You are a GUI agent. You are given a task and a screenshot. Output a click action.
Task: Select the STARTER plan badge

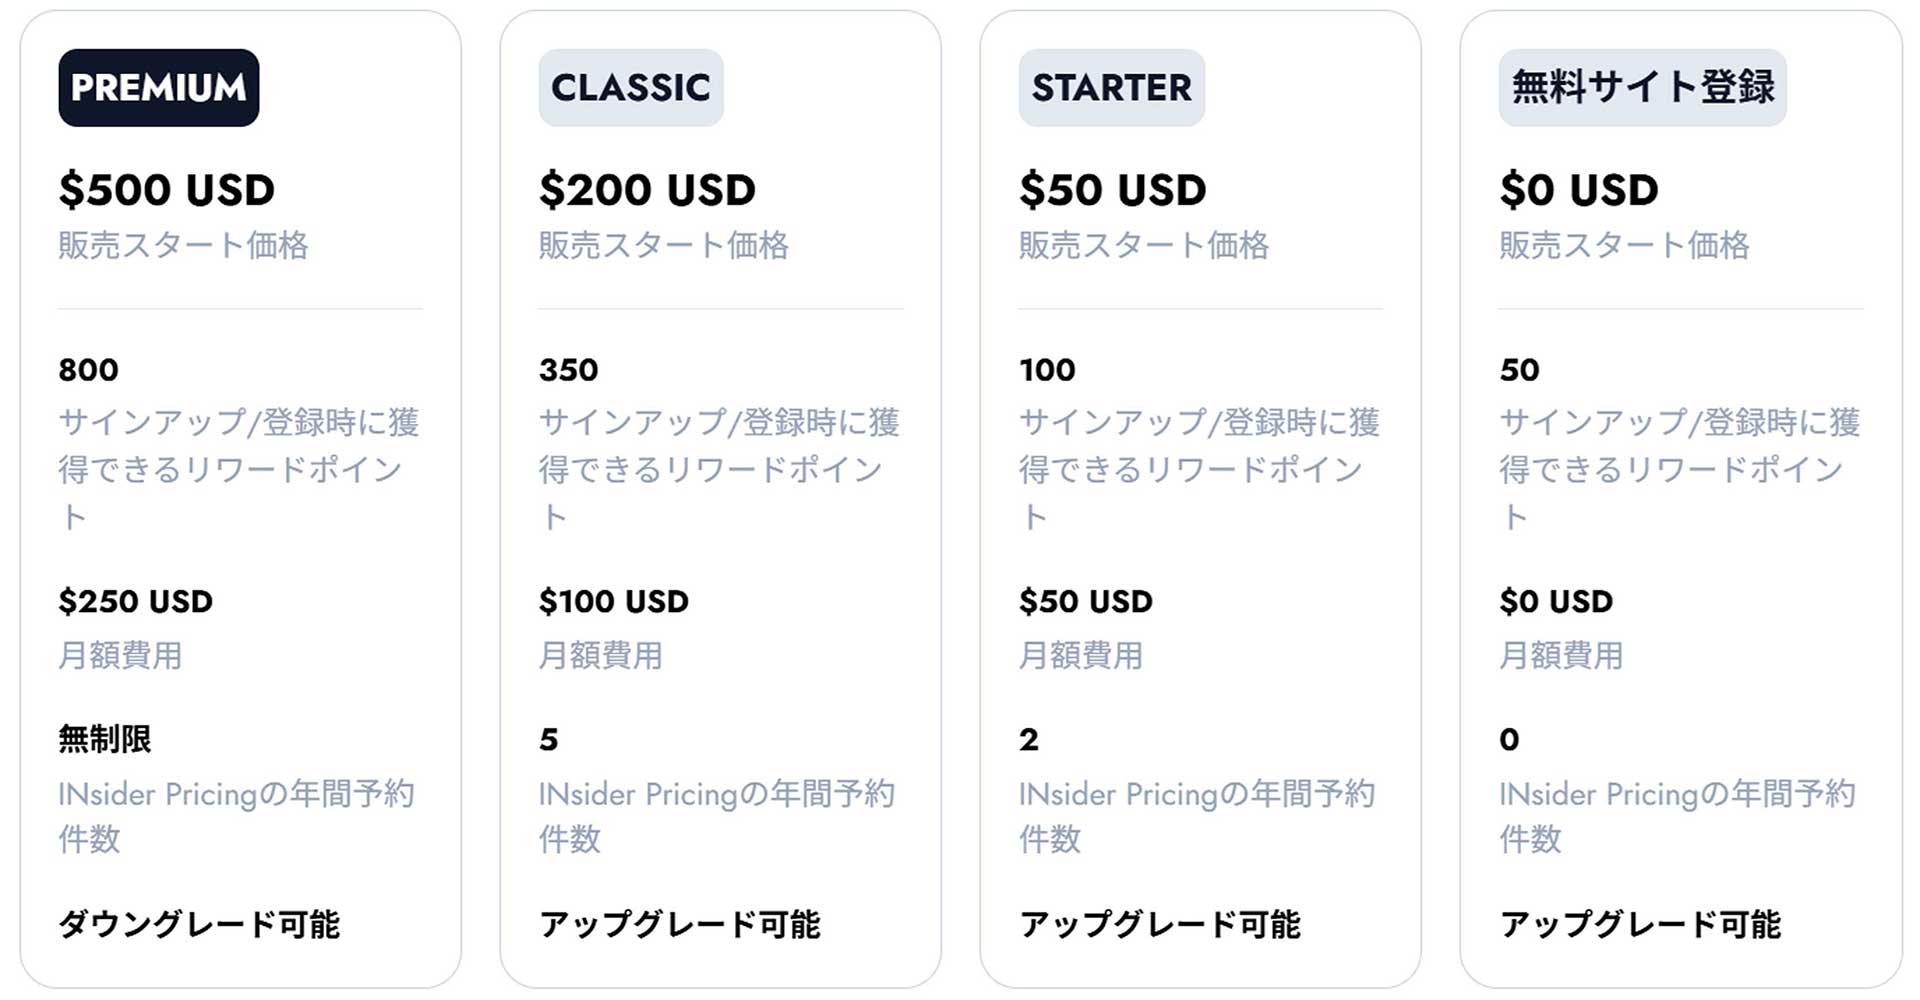click(1112, 88)
